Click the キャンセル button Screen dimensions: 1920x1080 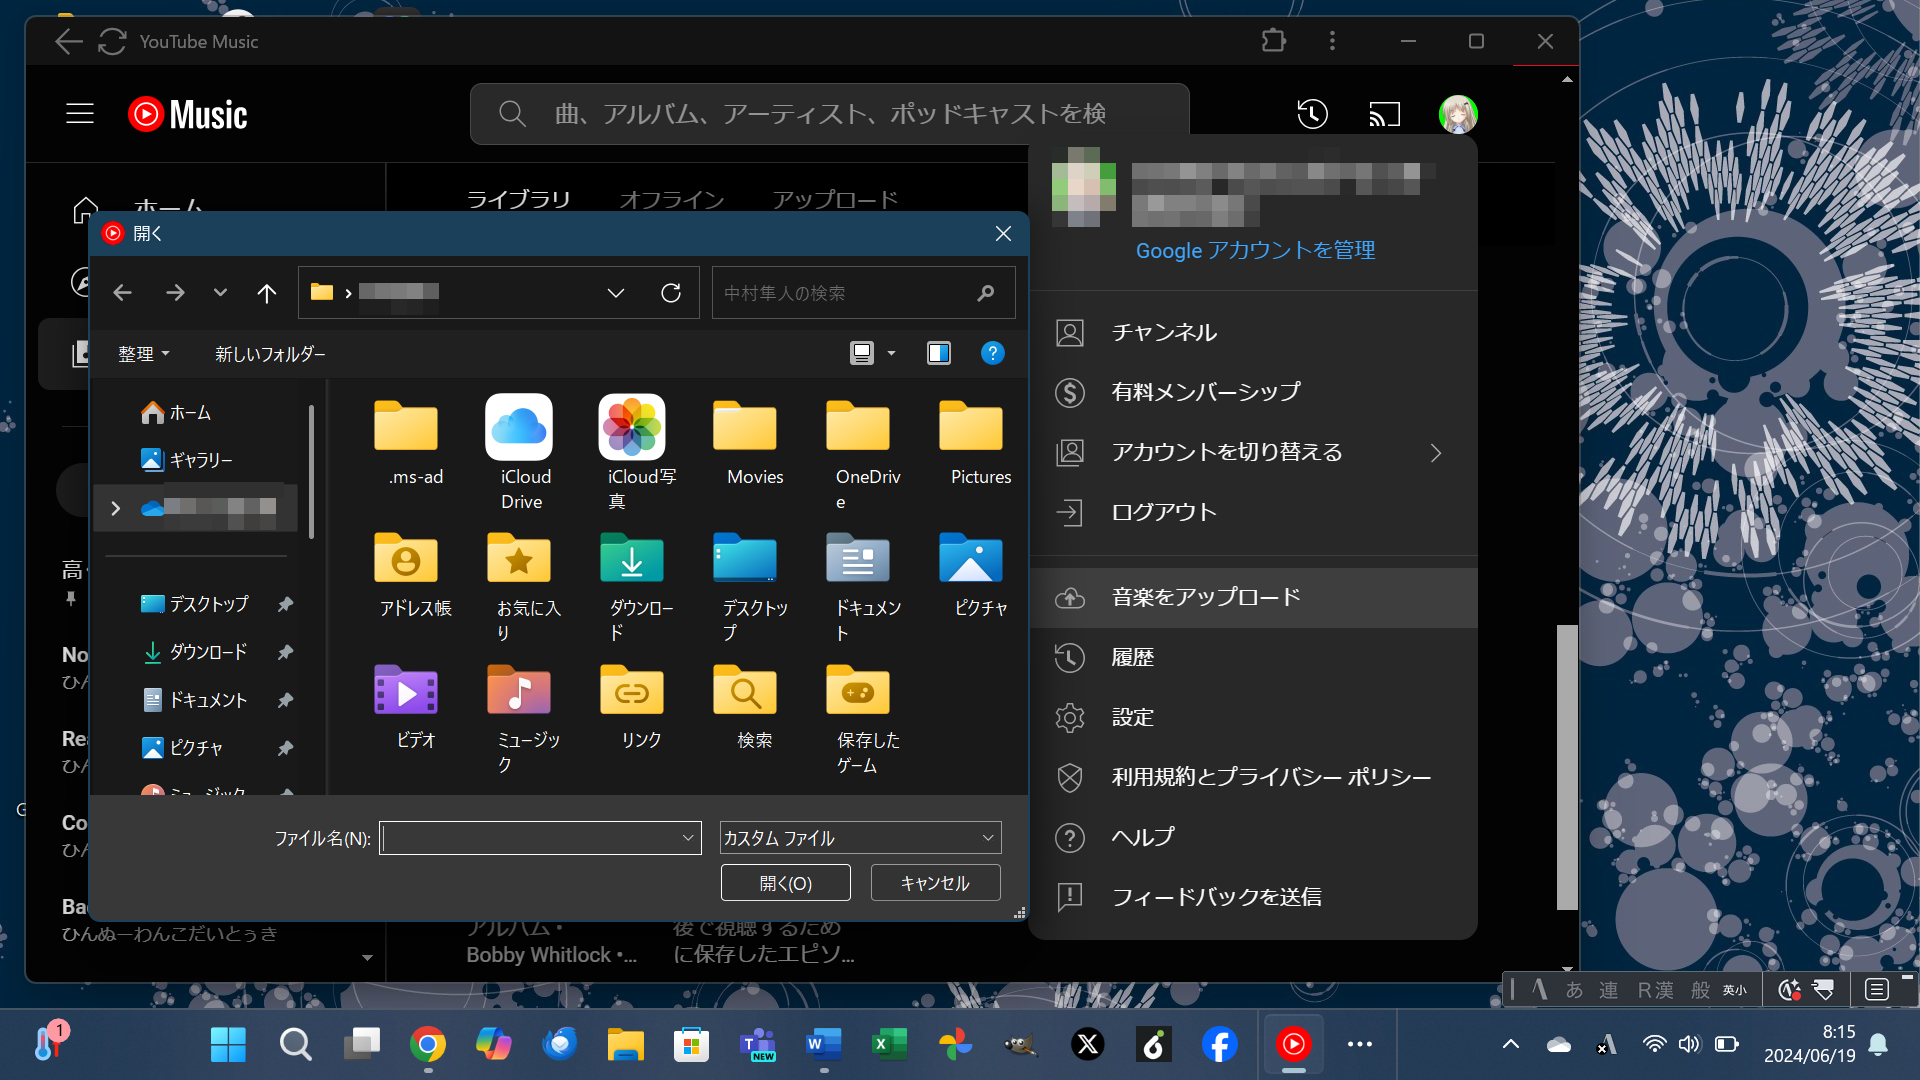tap(935, 883)
